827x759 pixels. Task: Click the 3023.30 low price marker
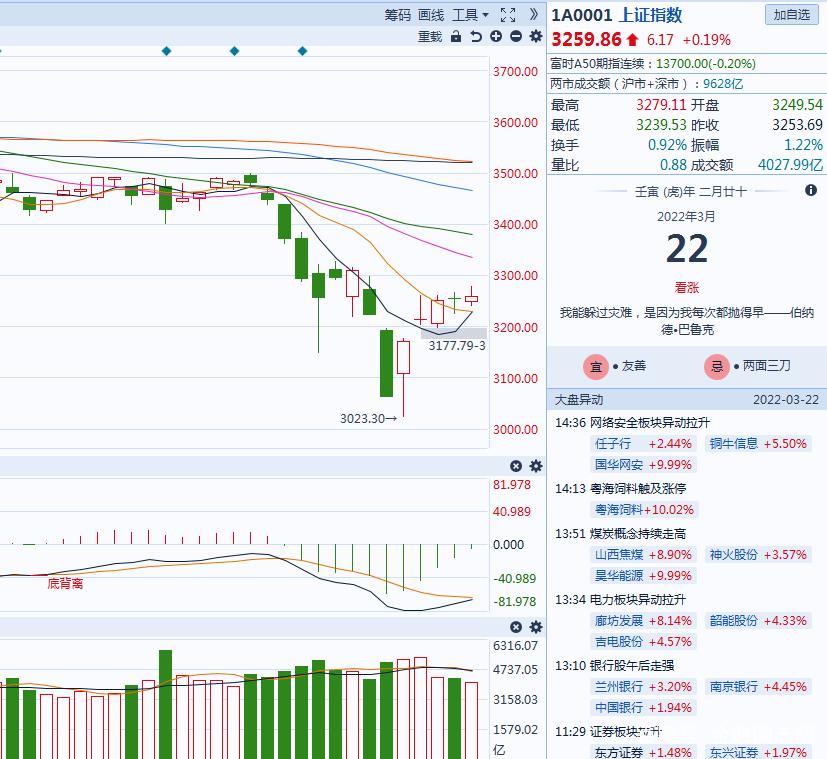point(363,417)
